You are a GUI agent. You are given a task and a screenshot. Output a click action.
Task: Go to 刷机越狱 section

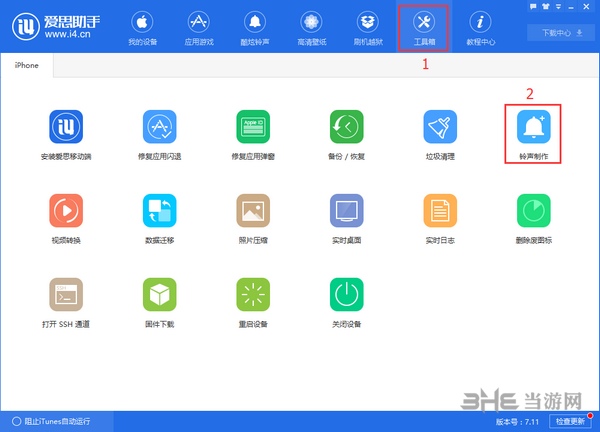click(x=368, y=28)
